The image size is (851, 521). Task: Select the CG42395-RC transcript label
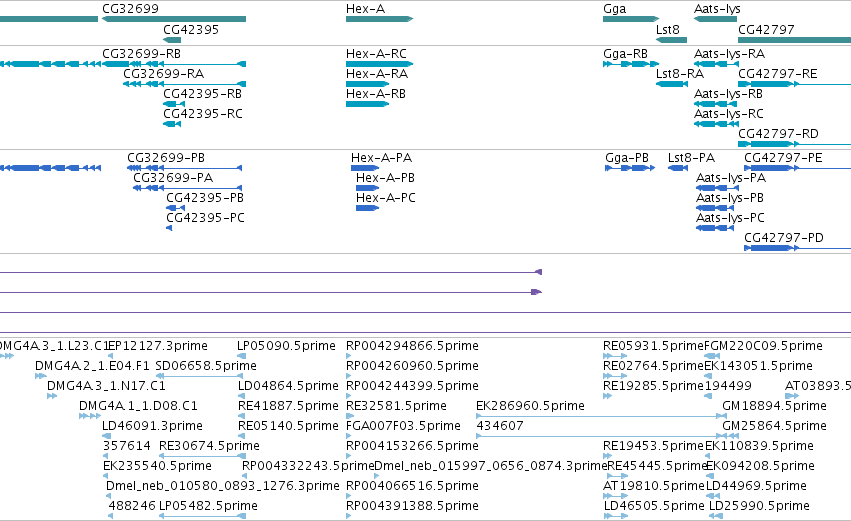coord(203,114)
